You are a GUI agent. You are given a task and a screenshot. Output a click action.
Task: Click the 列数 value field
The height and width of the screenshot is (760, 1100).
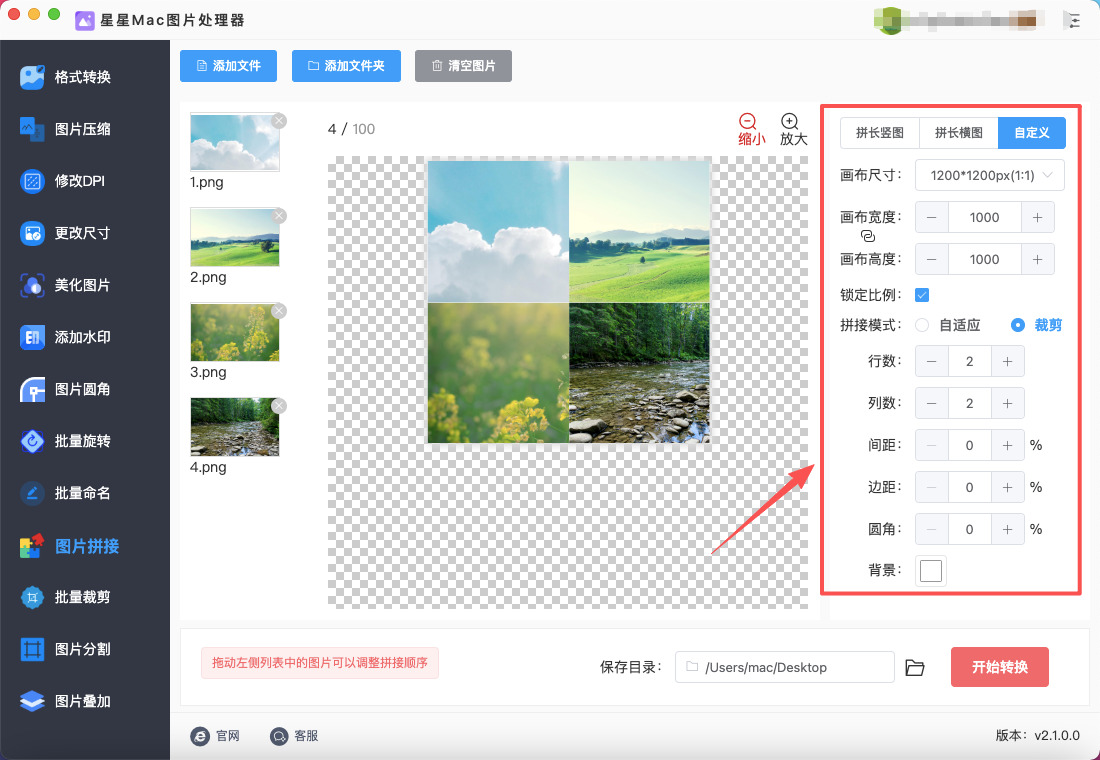[970, 404]
